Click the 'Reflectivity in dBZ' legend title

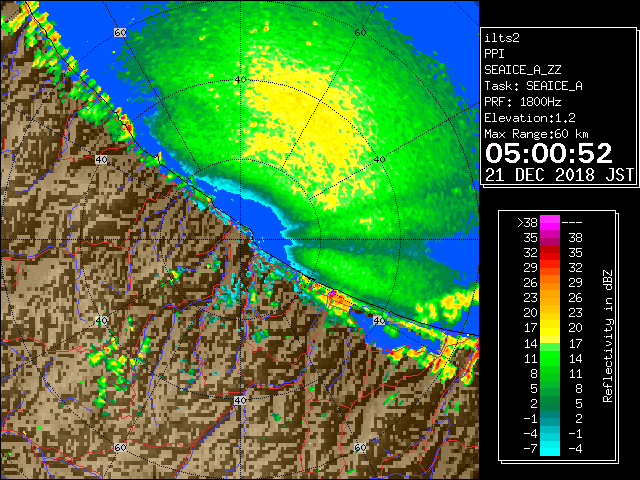coord(607,336)
